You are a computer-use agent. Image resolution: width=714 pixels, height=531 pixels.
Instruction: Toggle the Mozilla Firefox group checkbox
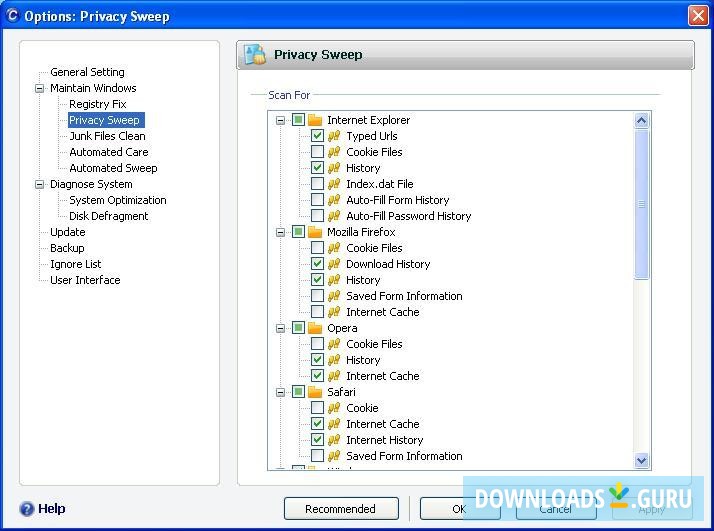(x=298, y=232)
